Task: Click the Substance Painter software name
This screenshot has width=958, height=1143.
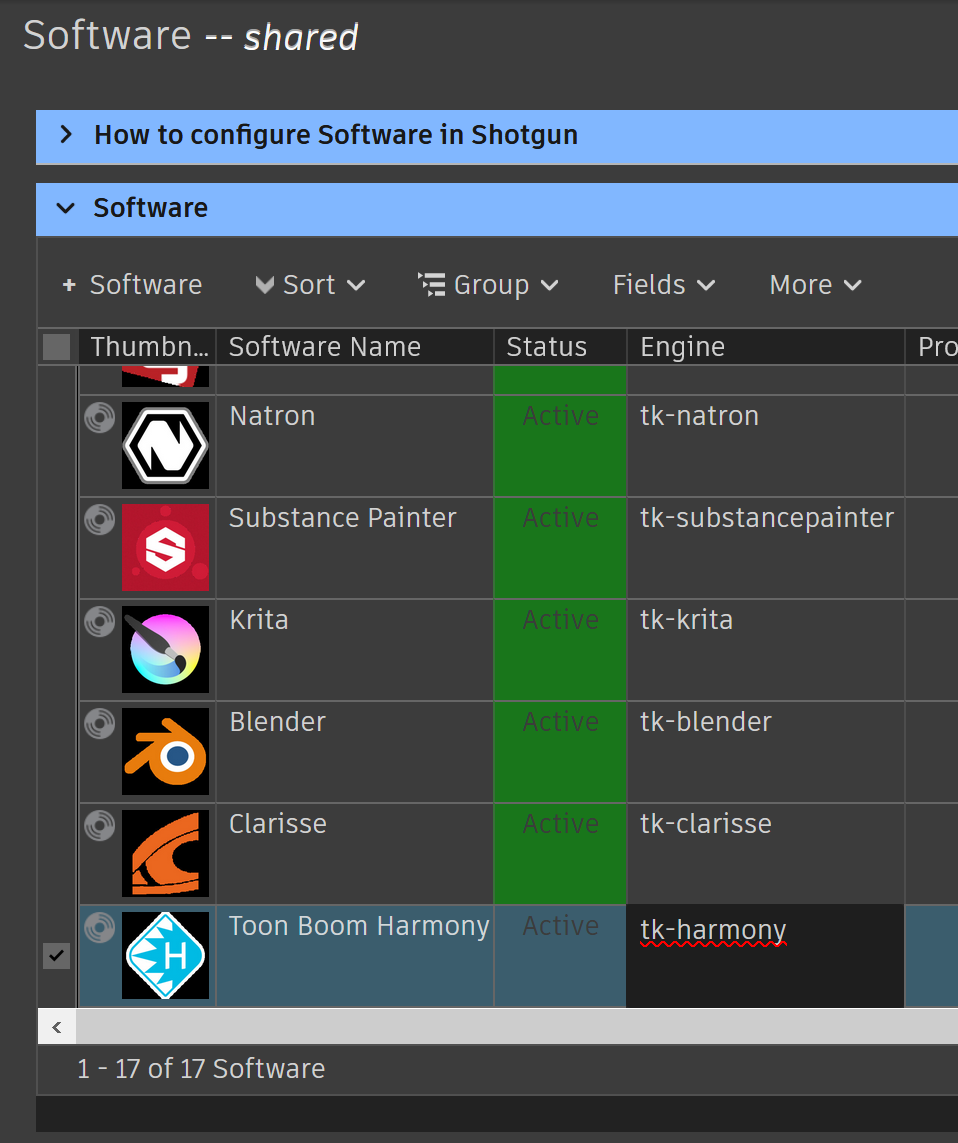Action: coord(343,518)
